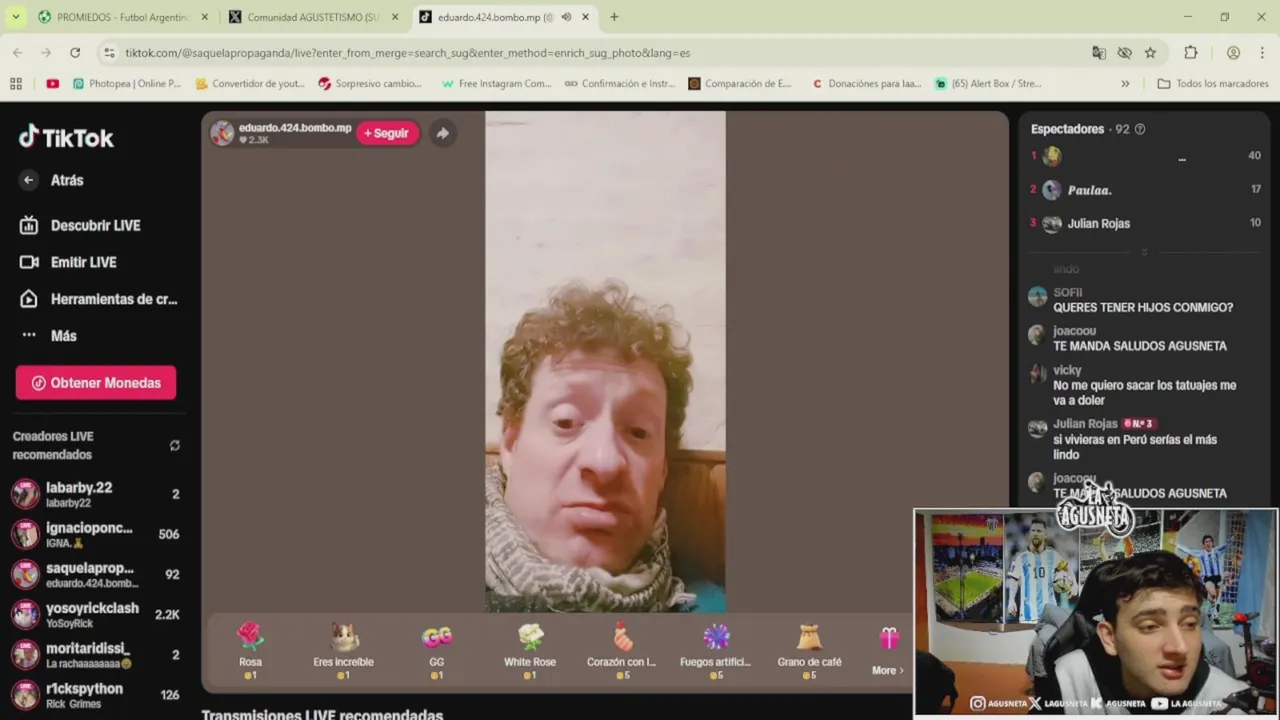Send a Rosa gift
The width and height of the screenshot is (1280, 720).
250,650
